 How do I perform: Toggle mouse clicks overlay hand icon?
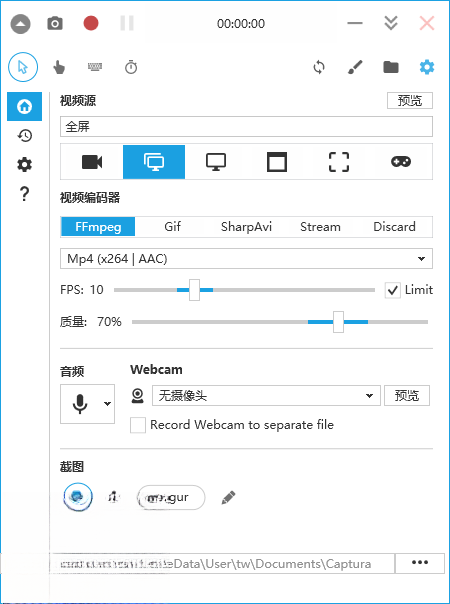[x=59, y=67]
